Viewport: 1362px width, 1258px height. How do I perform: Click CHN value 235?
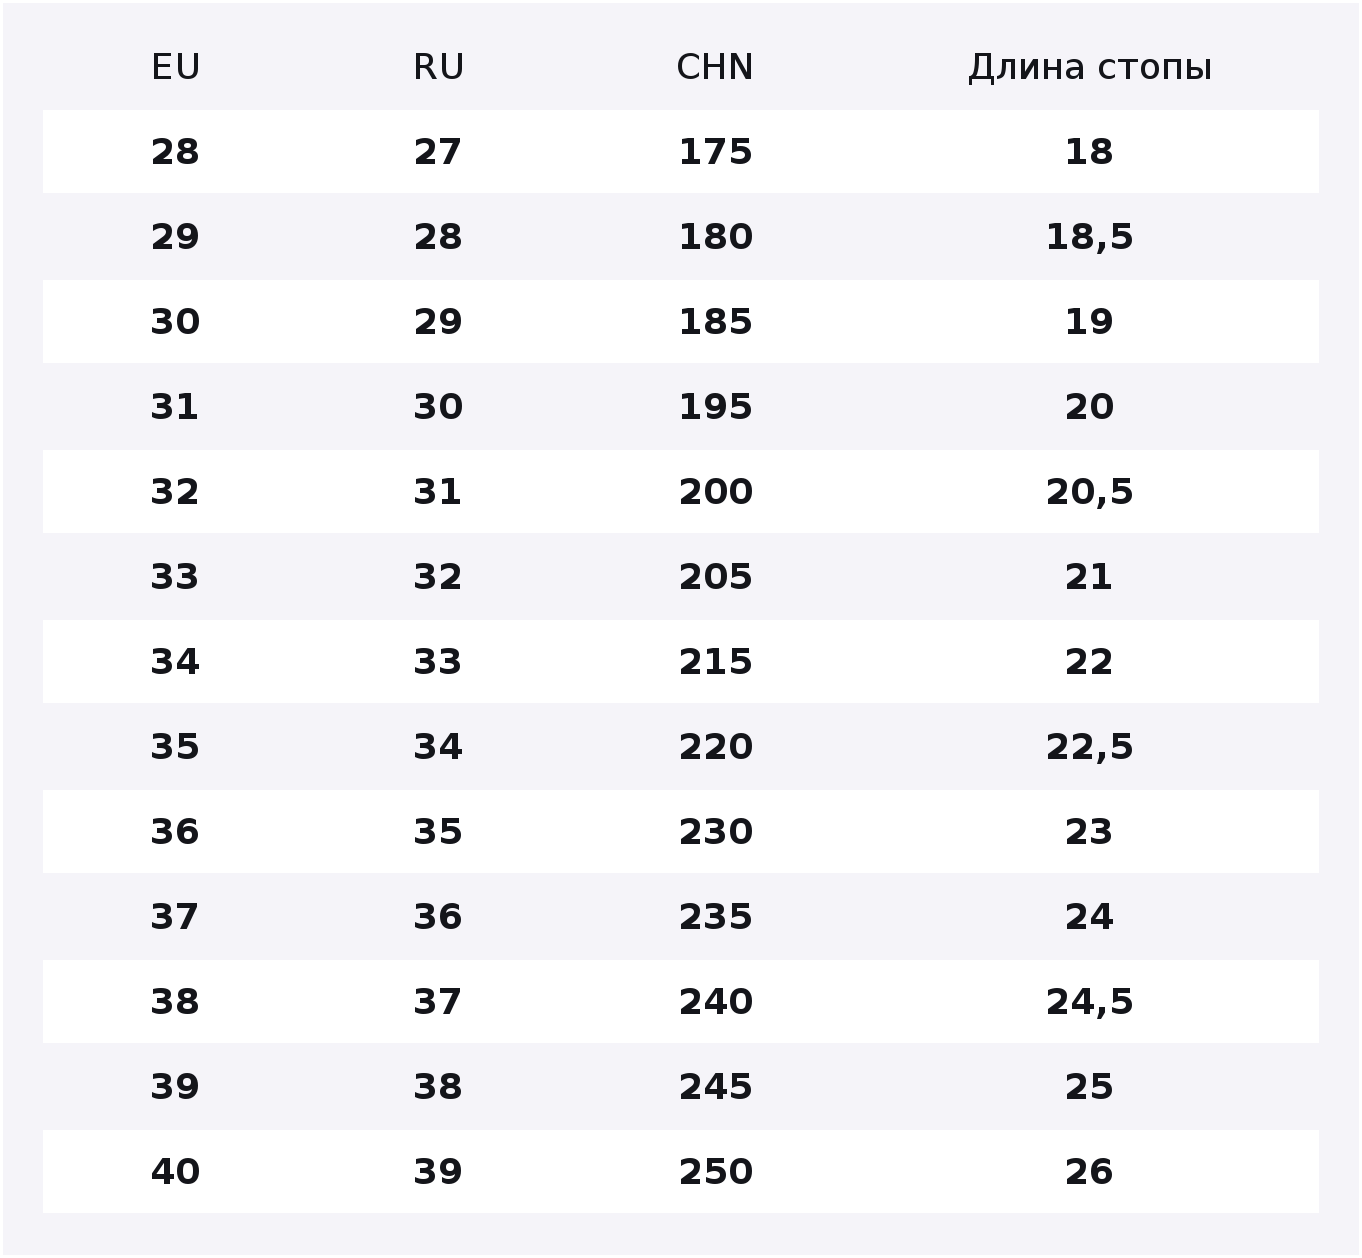tap(715, 917)
